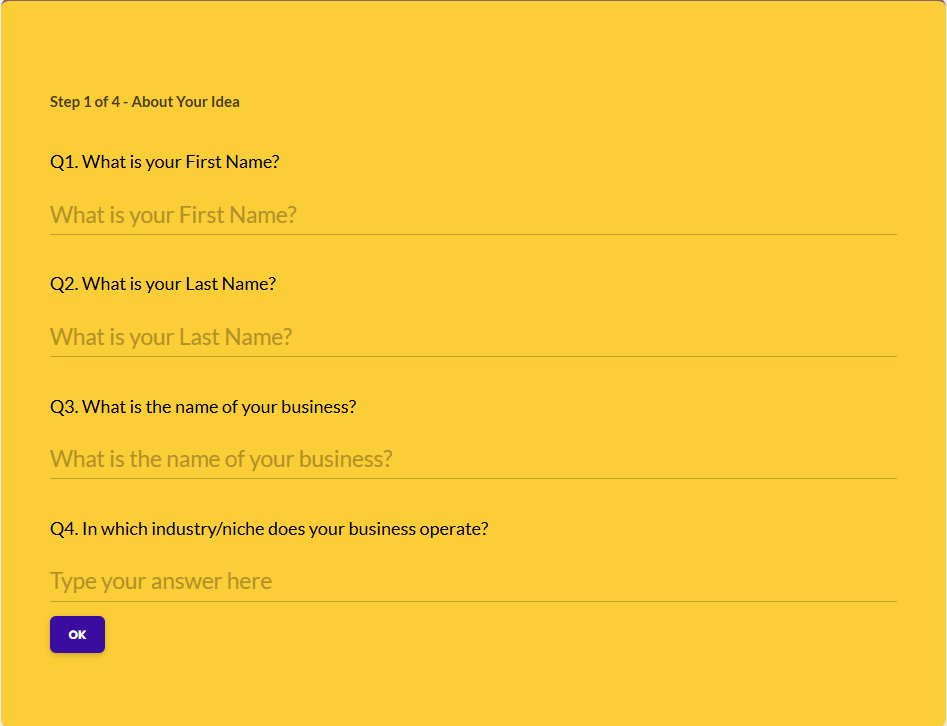
Task: Click placeholder 'What is the name of your business?'
Action: (221, 459)
